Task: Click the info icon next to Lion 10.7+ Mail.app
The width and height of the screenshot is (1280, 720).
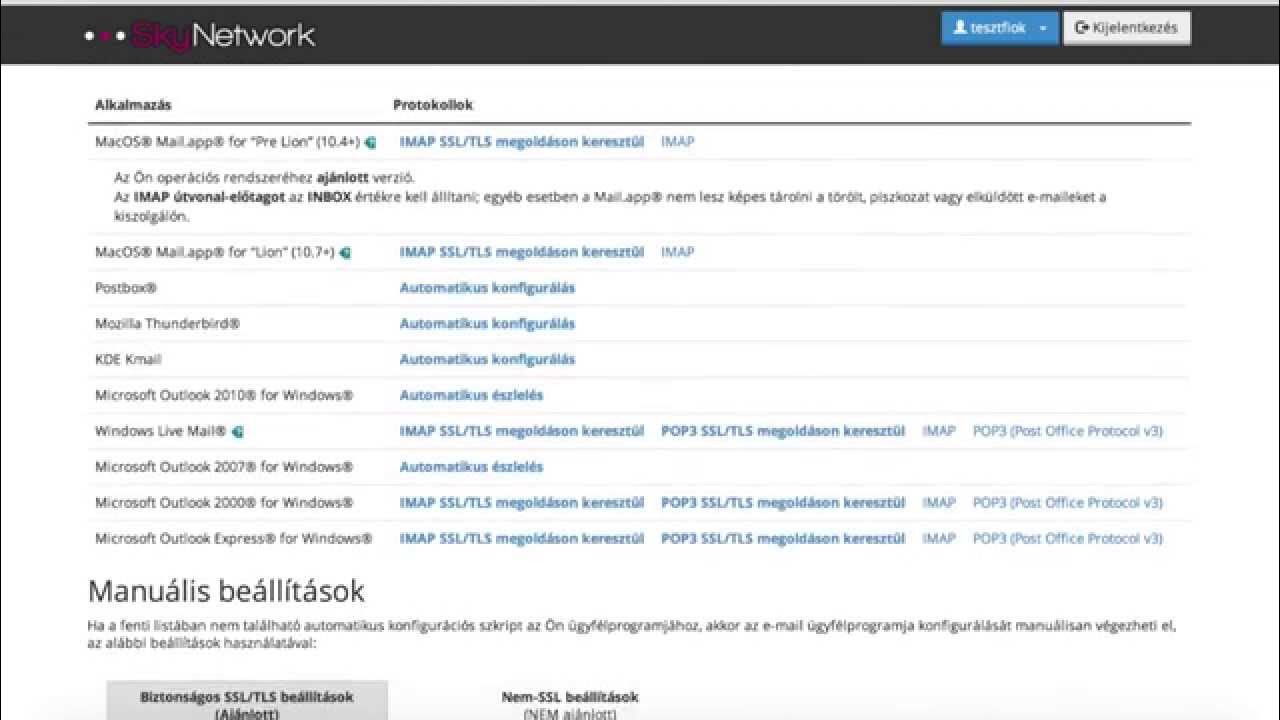Action: 345,253
